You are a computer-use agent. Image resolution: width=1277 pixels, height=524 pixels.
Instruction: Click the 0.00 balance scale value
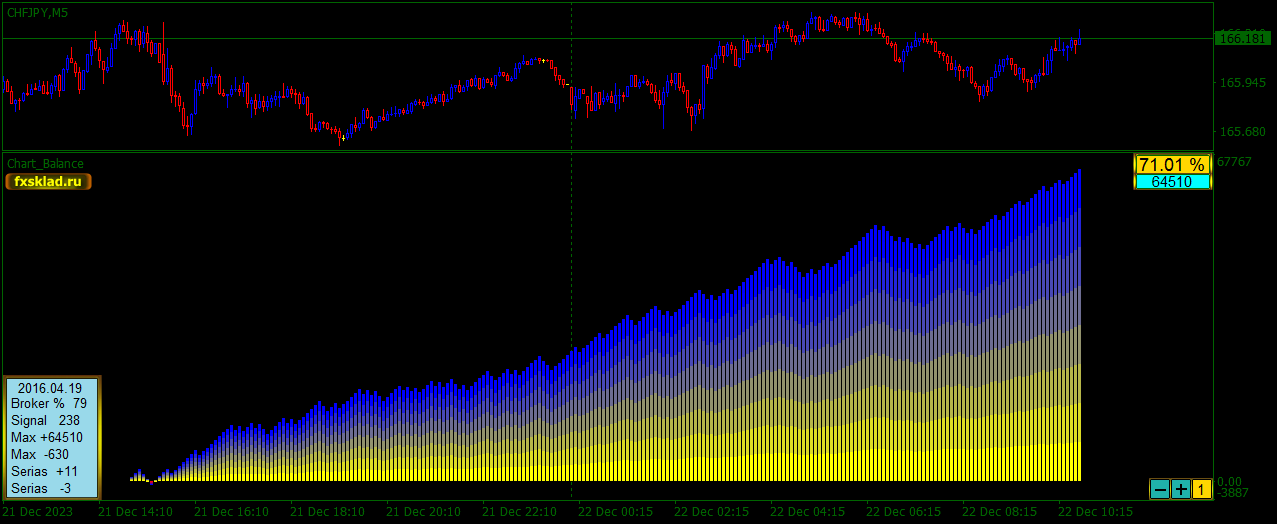pyautogui.click(x=1229, y=481)
